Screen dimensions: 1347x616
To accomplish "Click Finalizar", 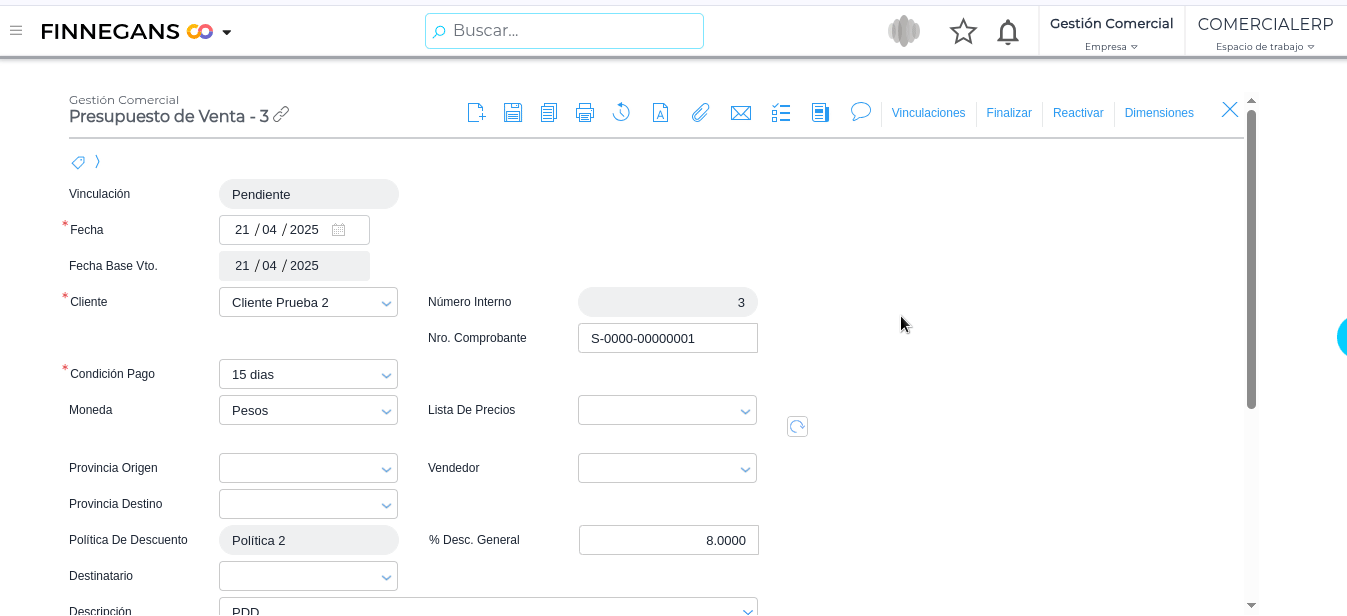I will coord(1009,113).
